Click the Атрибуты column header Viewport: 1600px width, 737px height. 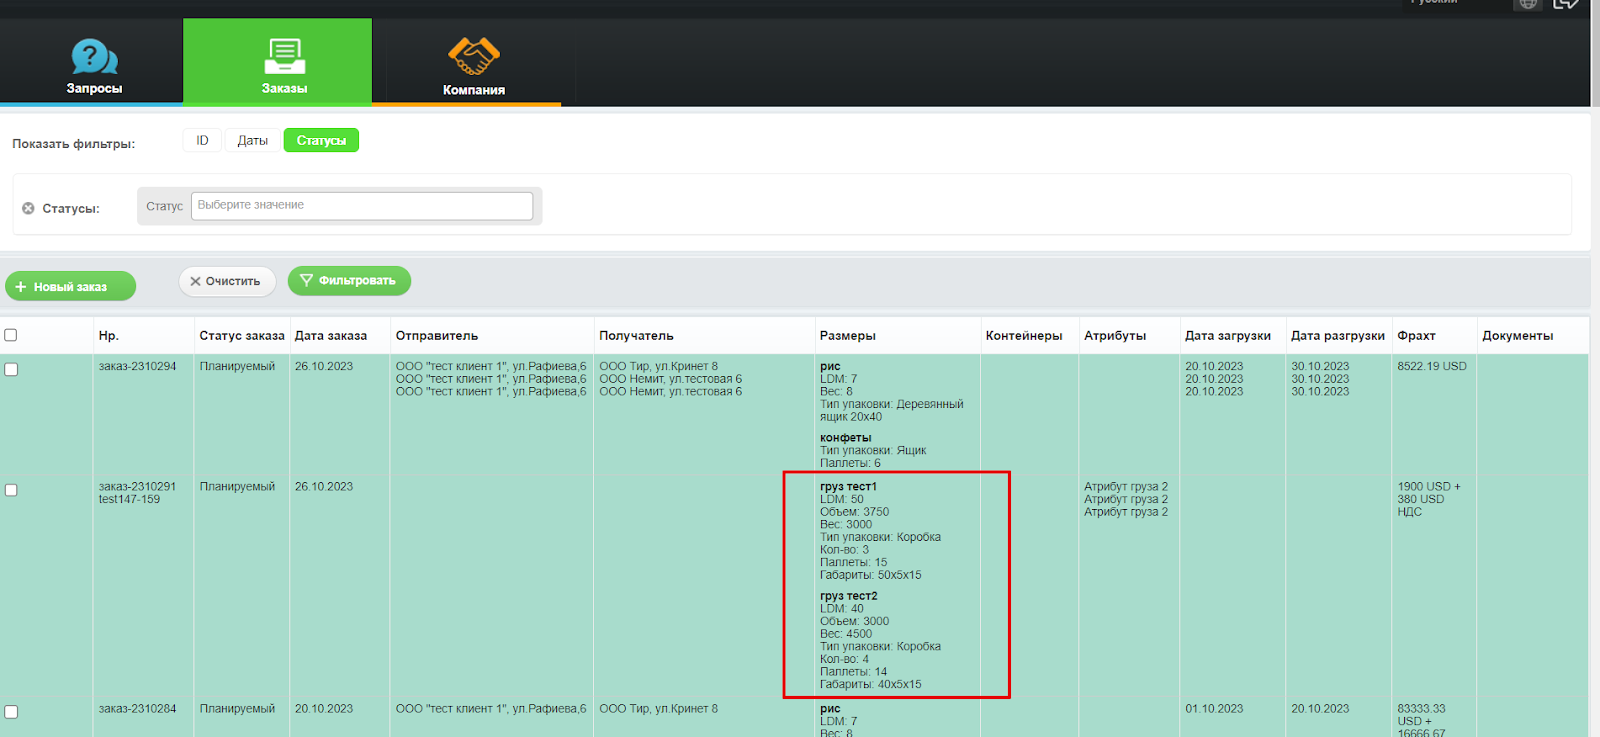tap(1115, 336)
